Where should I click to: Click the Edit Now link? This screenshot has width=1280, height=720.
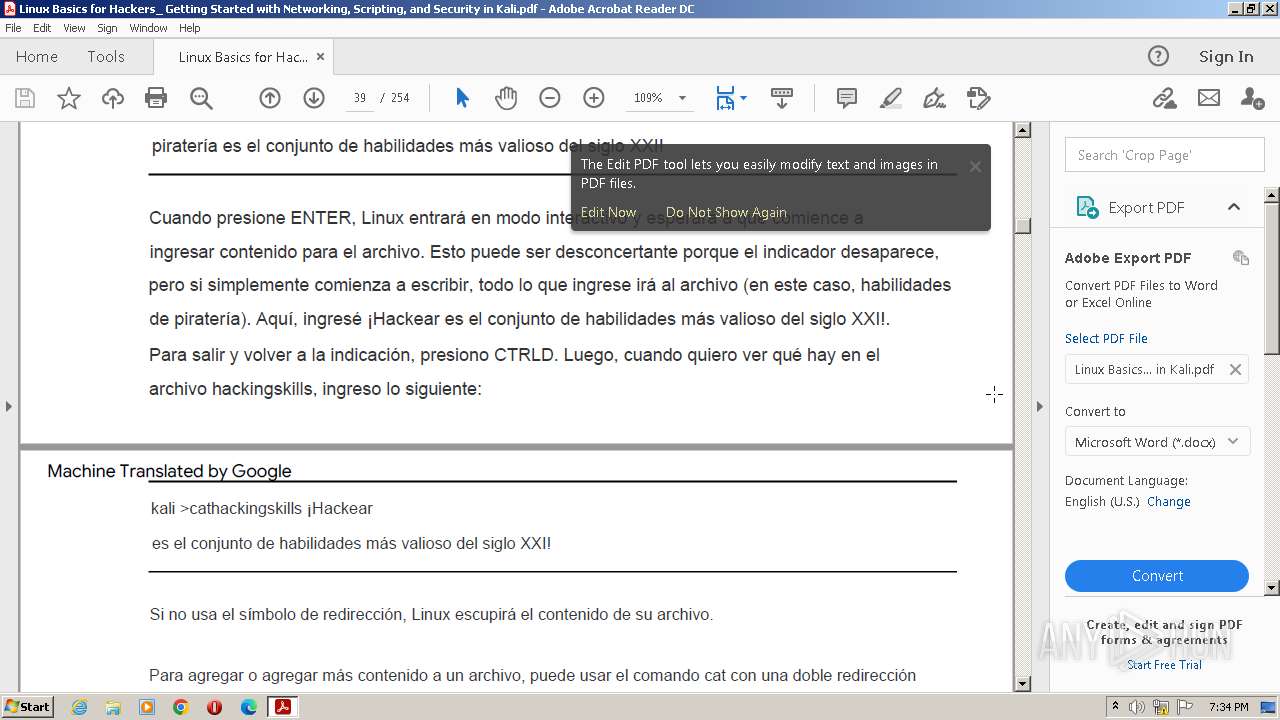(608, 212)
